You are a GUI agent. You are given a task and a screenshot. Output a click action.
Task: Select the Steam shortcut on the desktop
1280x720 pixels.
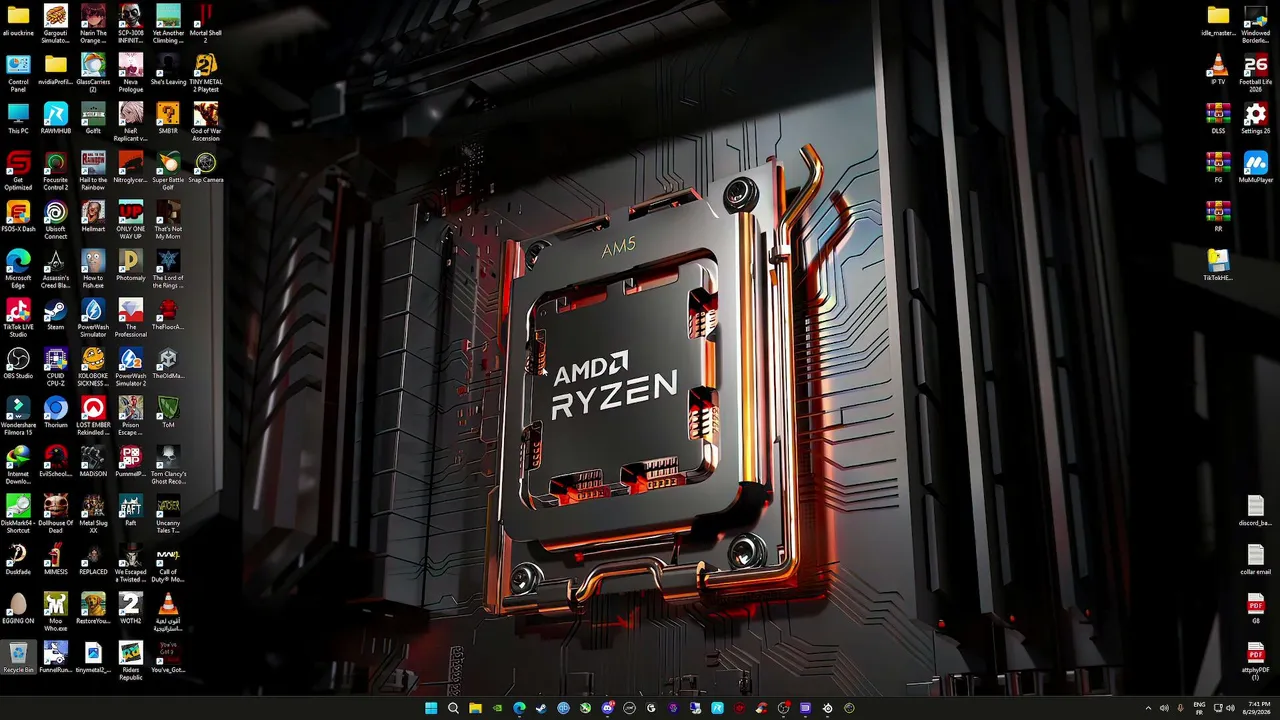coord(56,314)
